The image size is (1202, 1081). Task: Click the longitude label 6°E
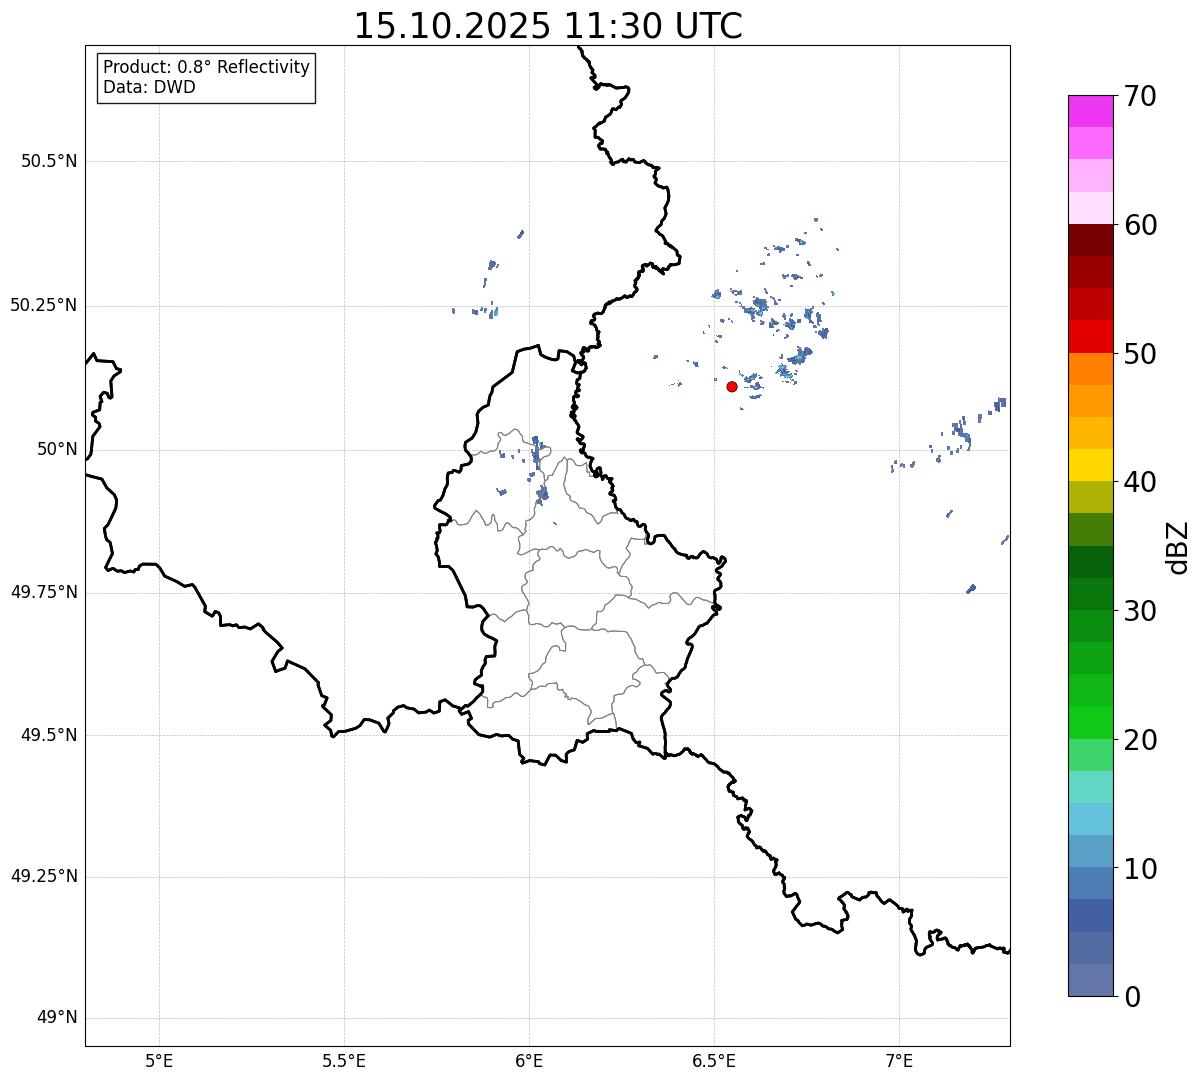(529, 1061)
